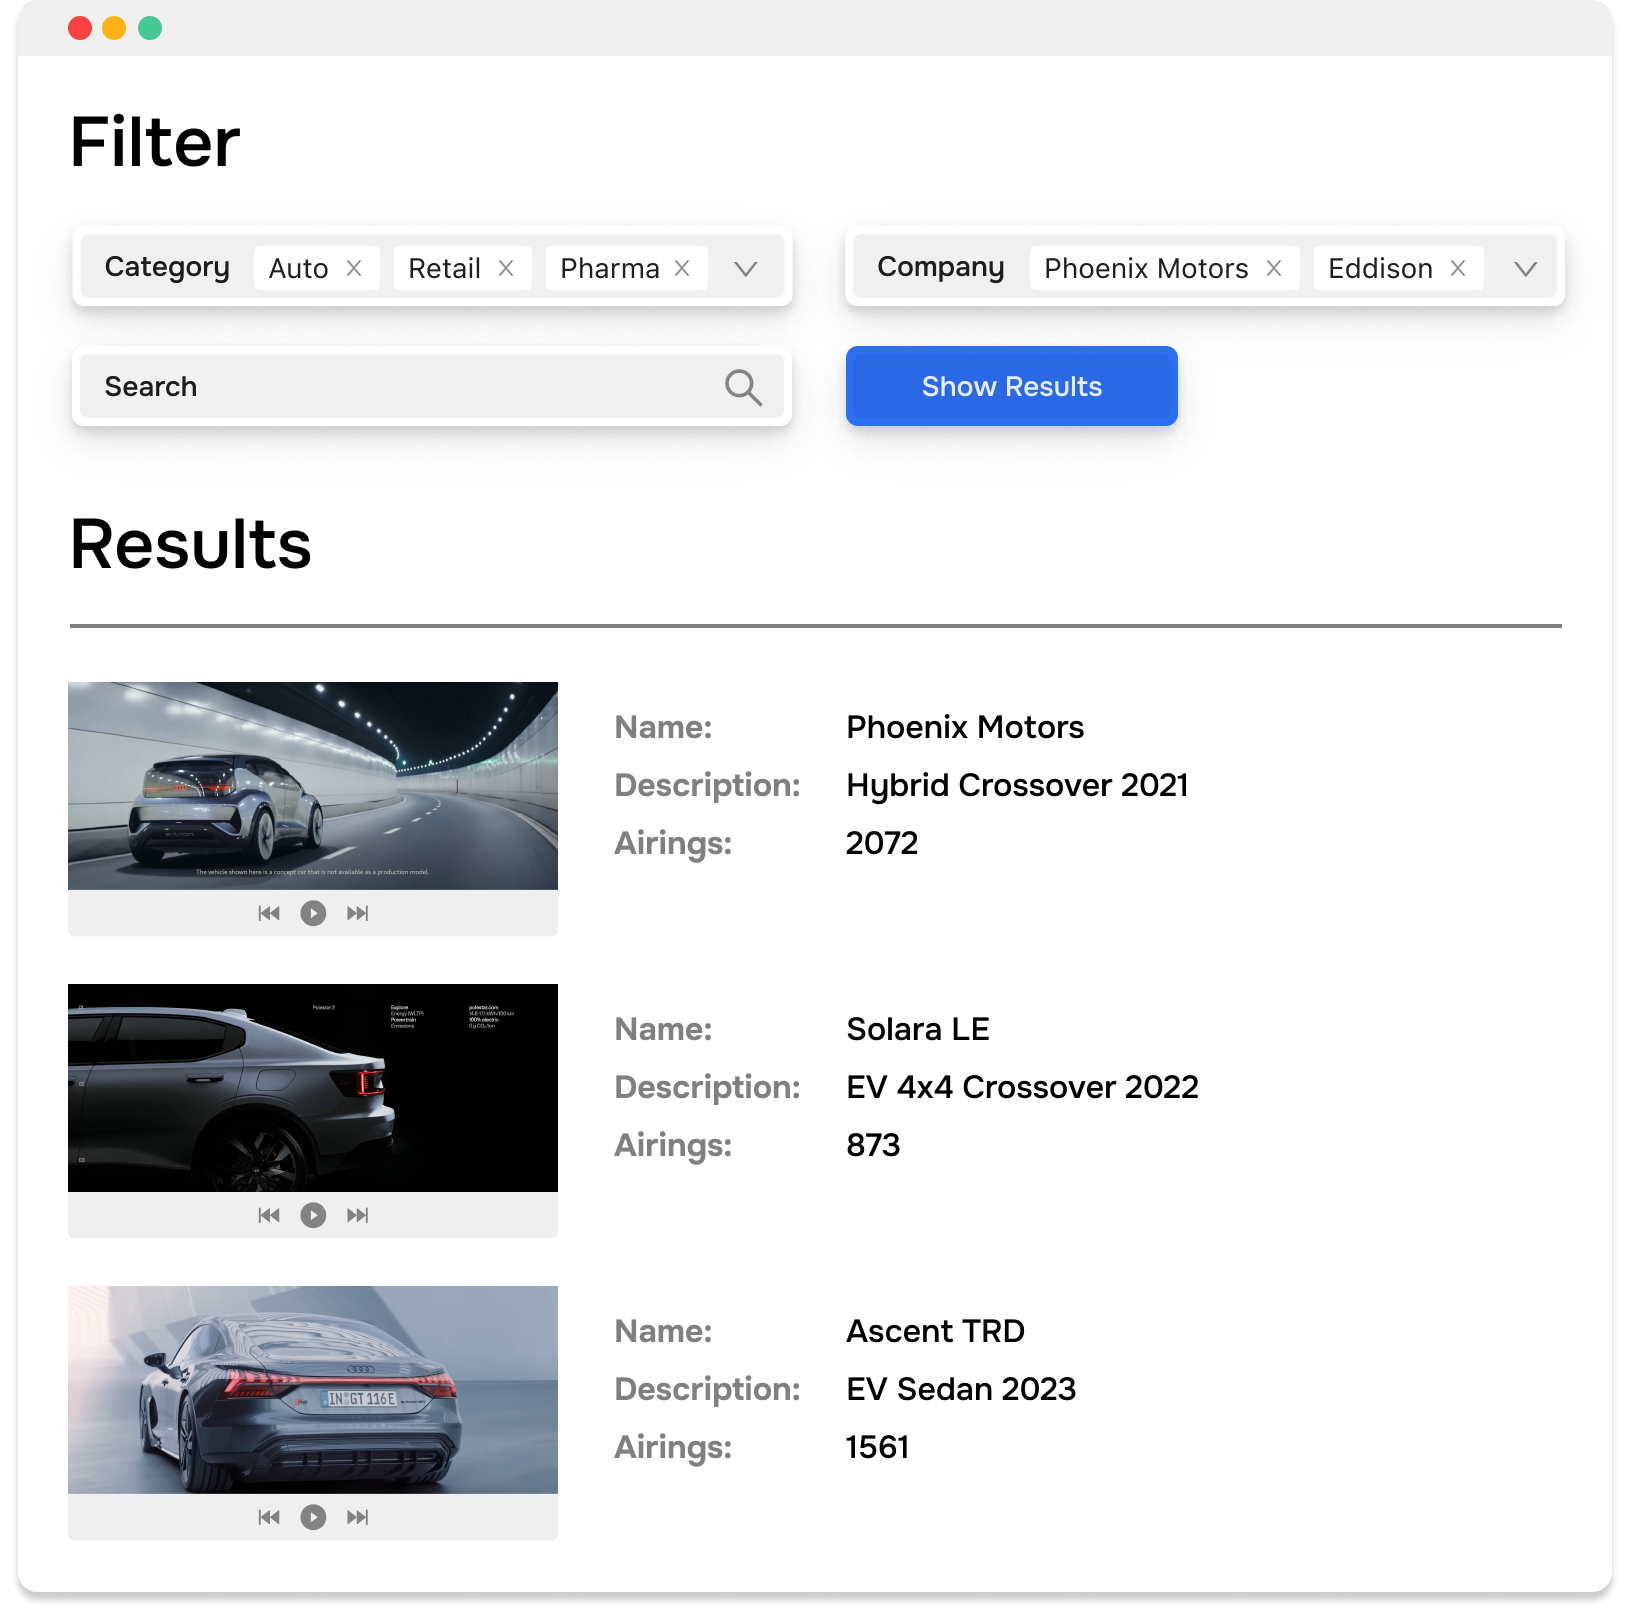The image size is (1638, 1608).
Task: Remove the Auto category filter
Action: (355, 267)
